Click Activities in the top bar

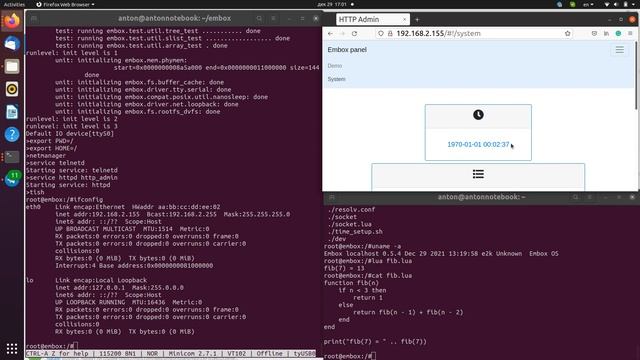pos(14,4)
